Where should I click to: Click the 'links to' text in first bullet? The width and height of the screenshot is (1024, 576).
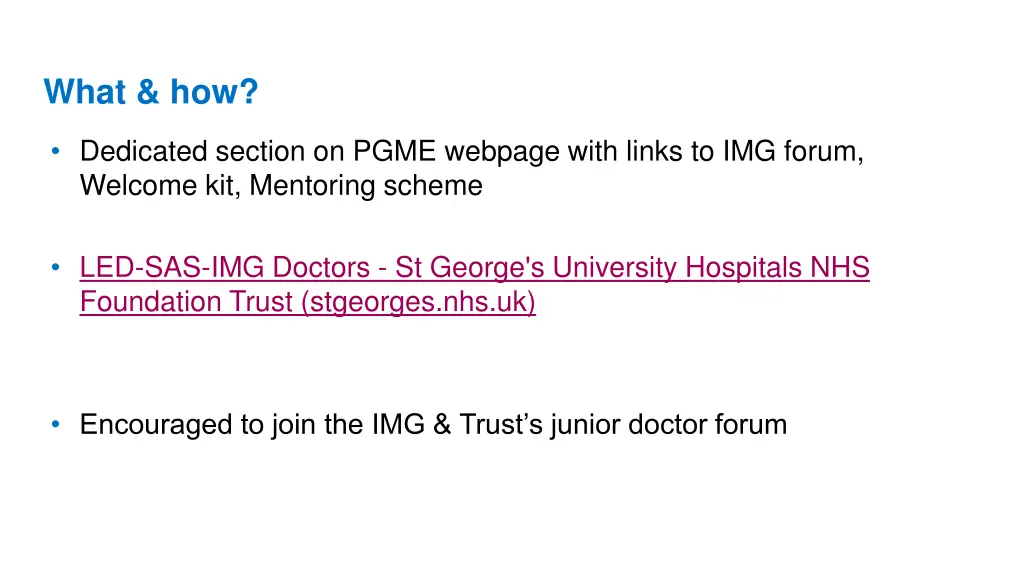[670, 152]
